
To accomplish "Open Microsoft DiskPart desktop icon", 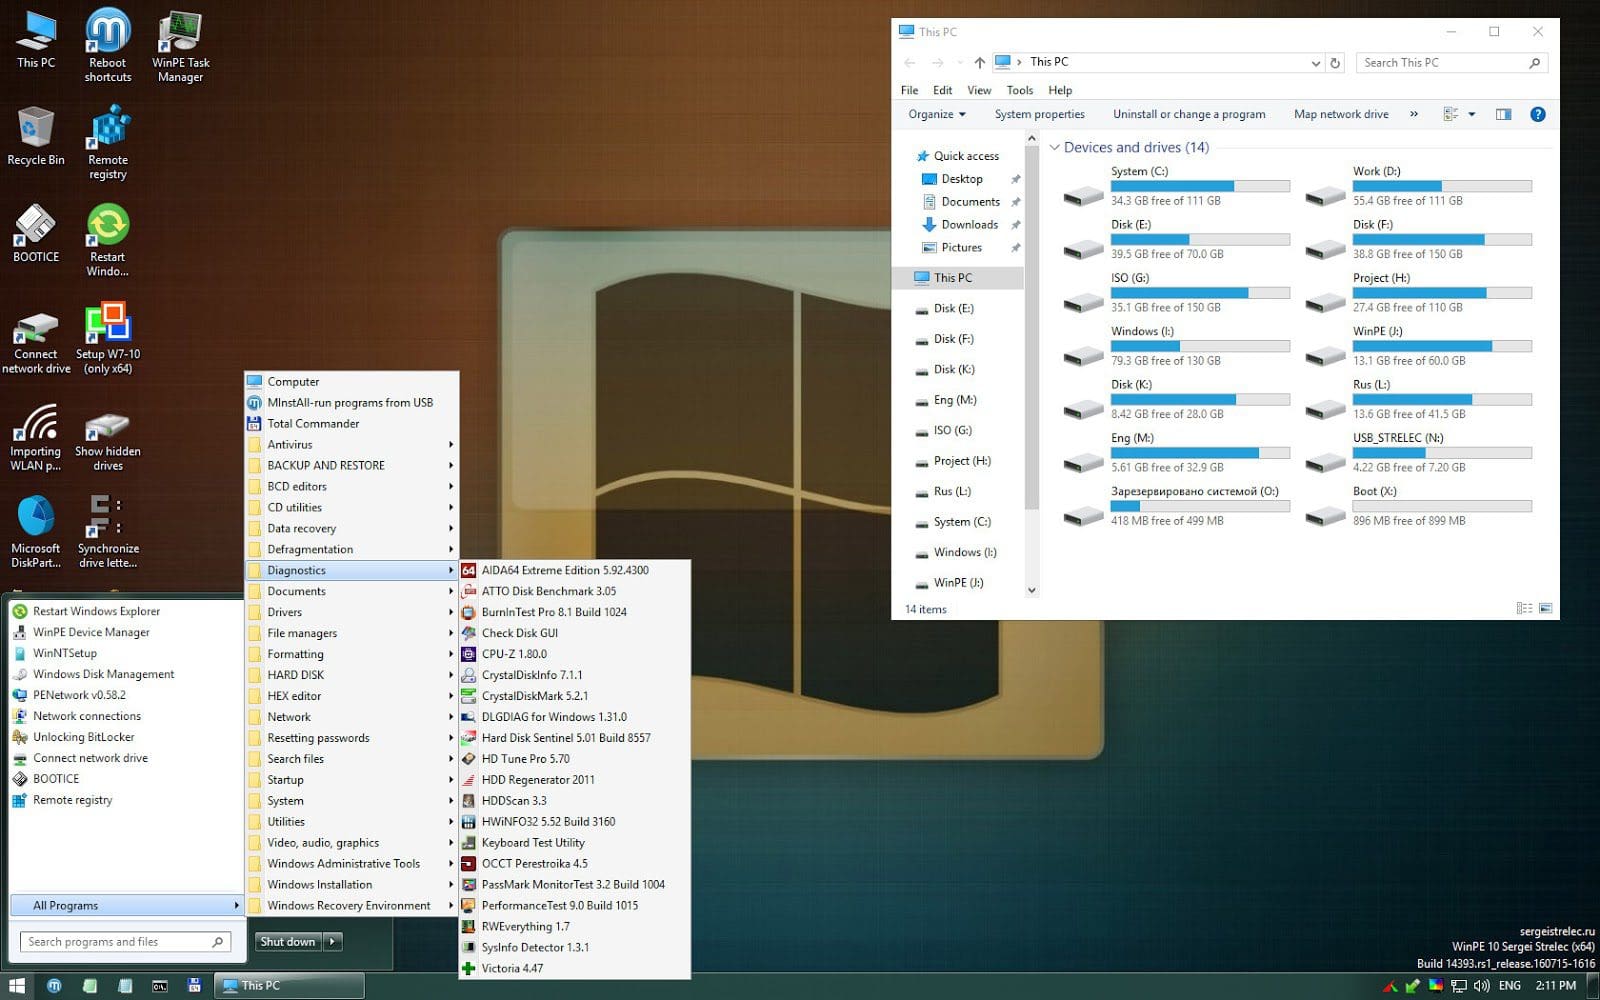I will (x=36, y=532).
